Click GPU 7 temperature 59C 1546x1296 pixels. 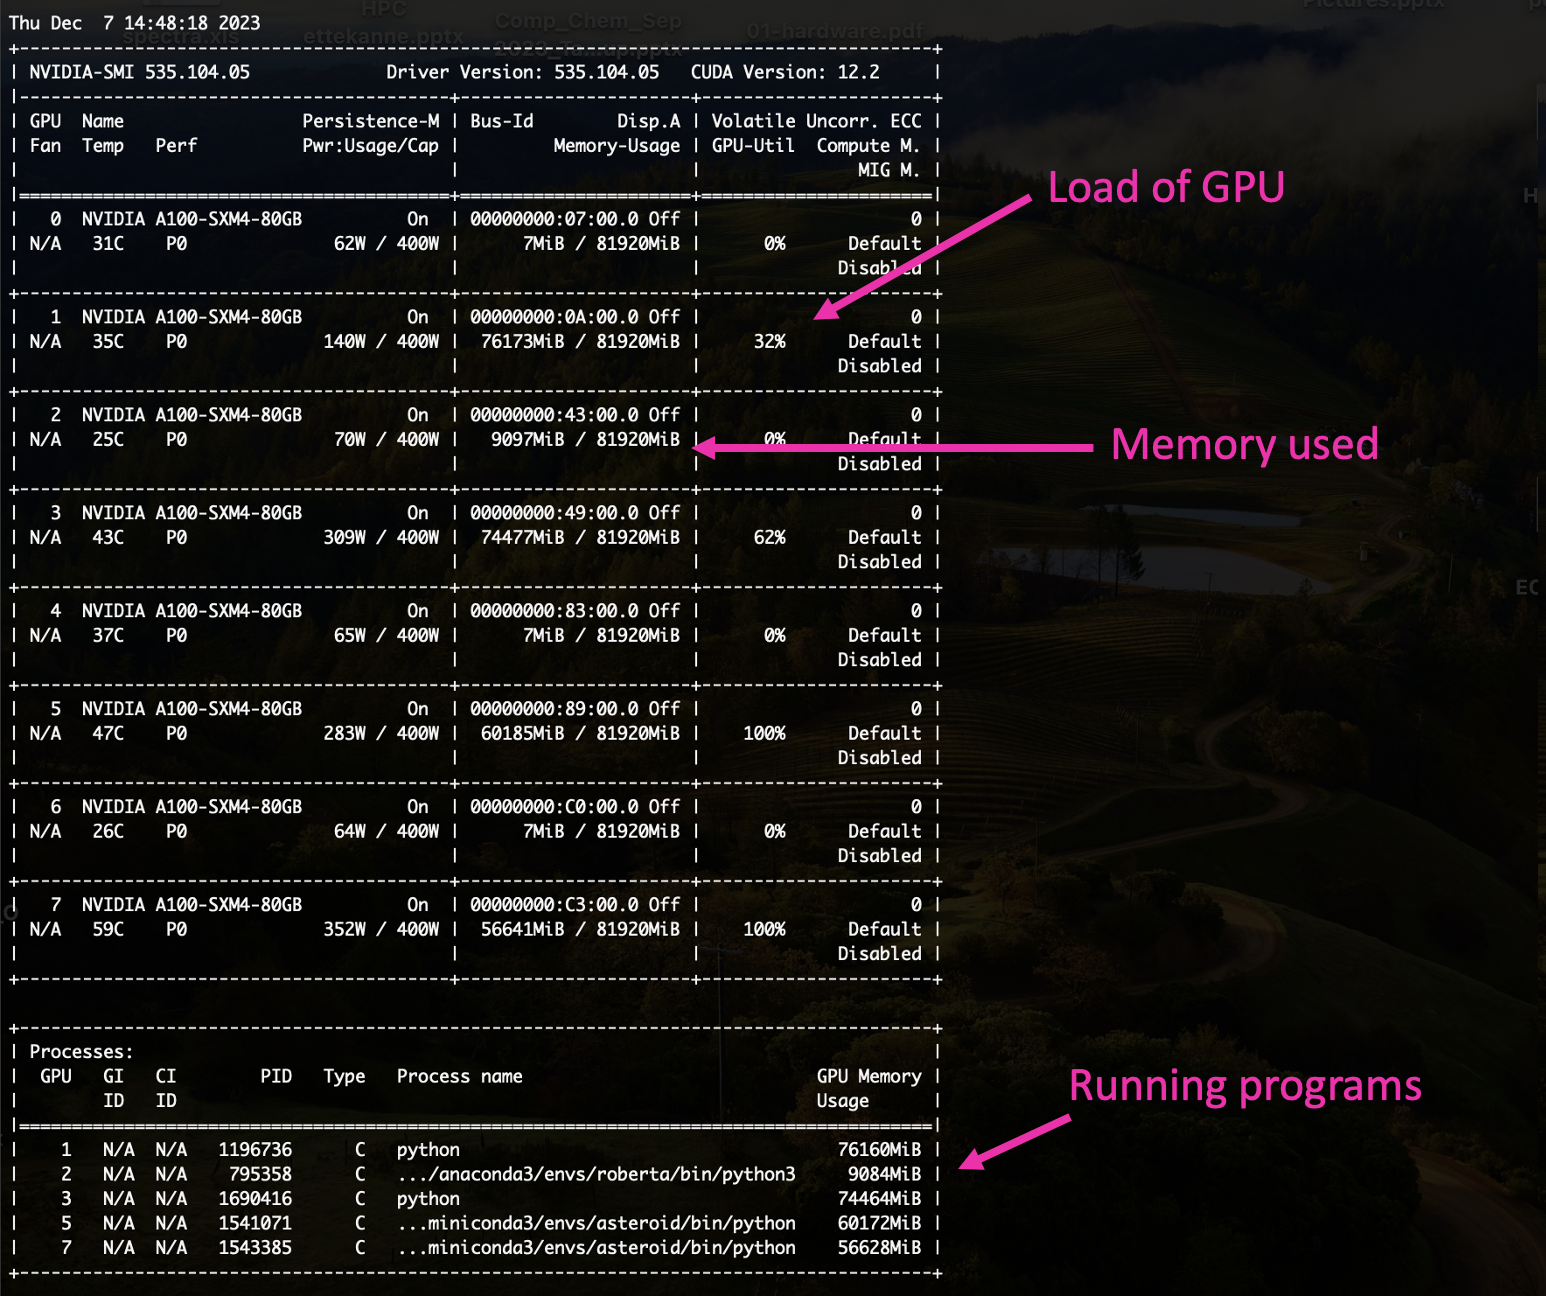[108, 929]
